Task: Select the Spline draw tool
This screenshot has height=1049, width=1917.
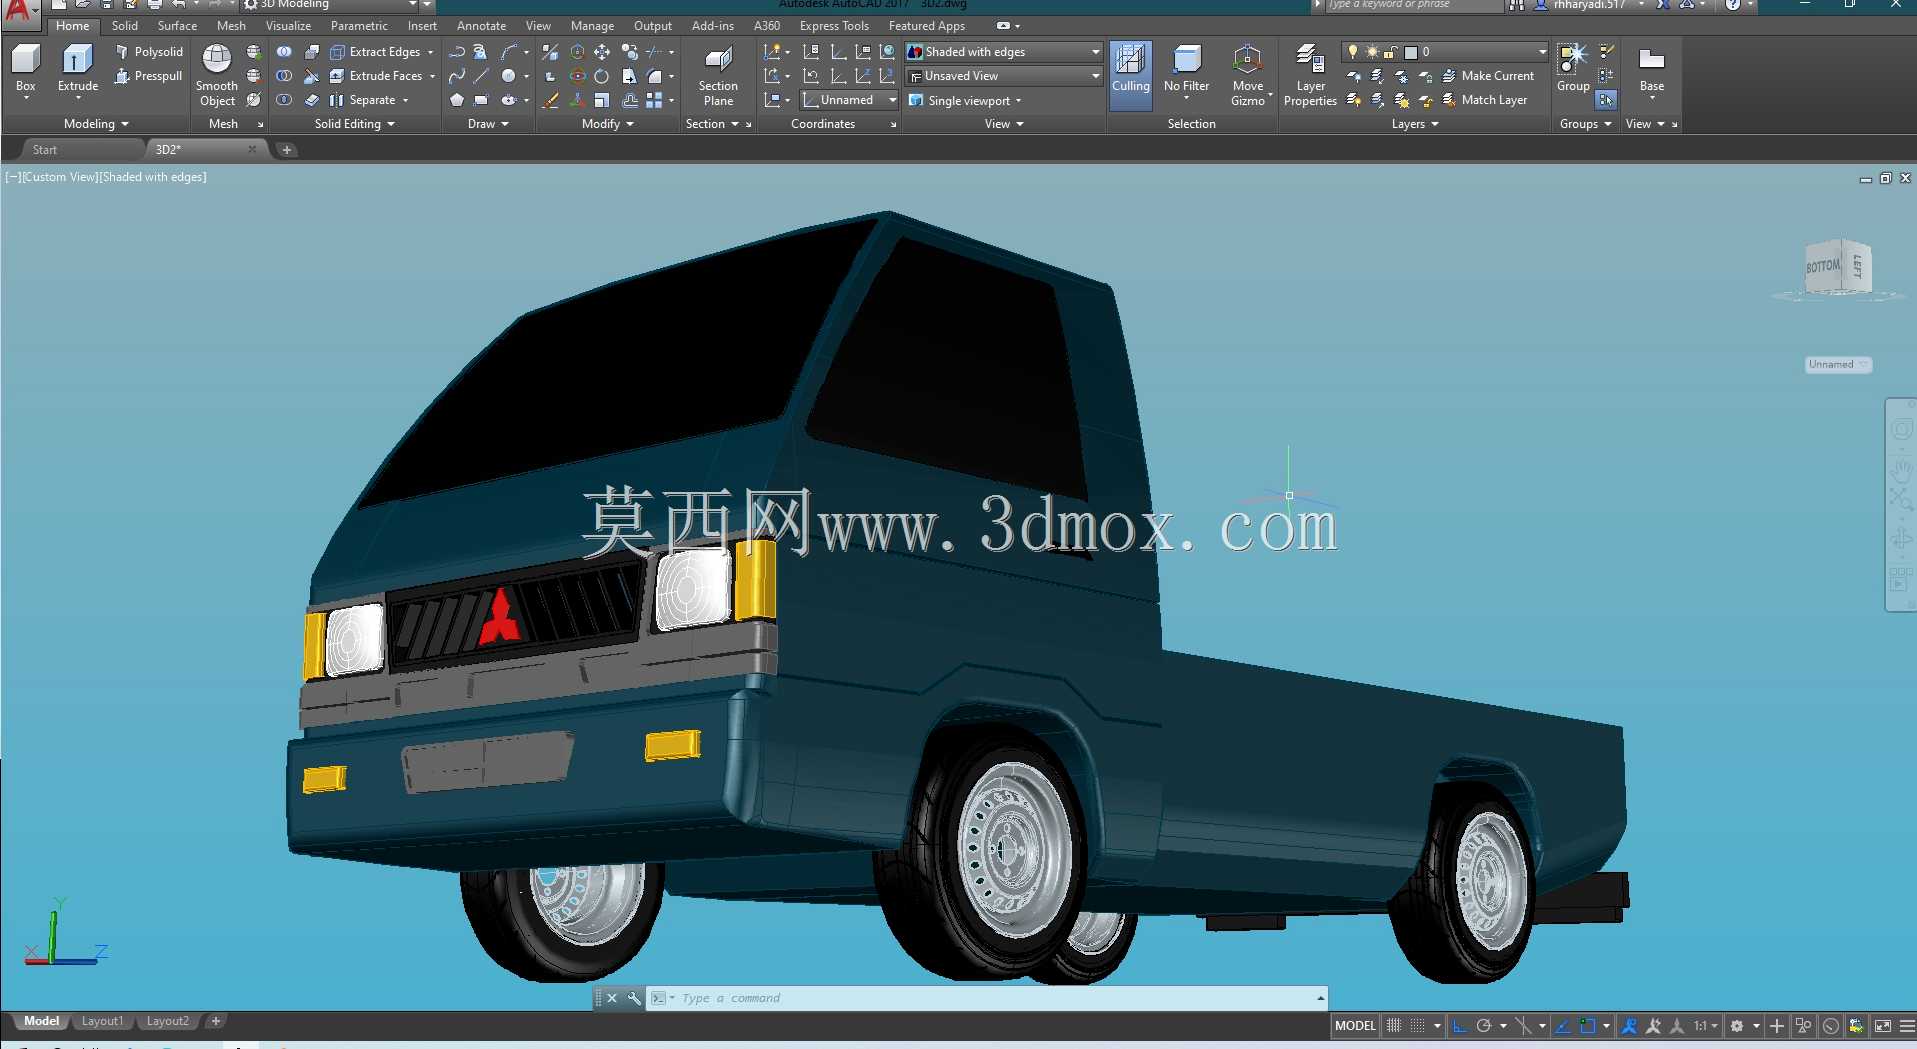Action: click(x=457, y=76)
